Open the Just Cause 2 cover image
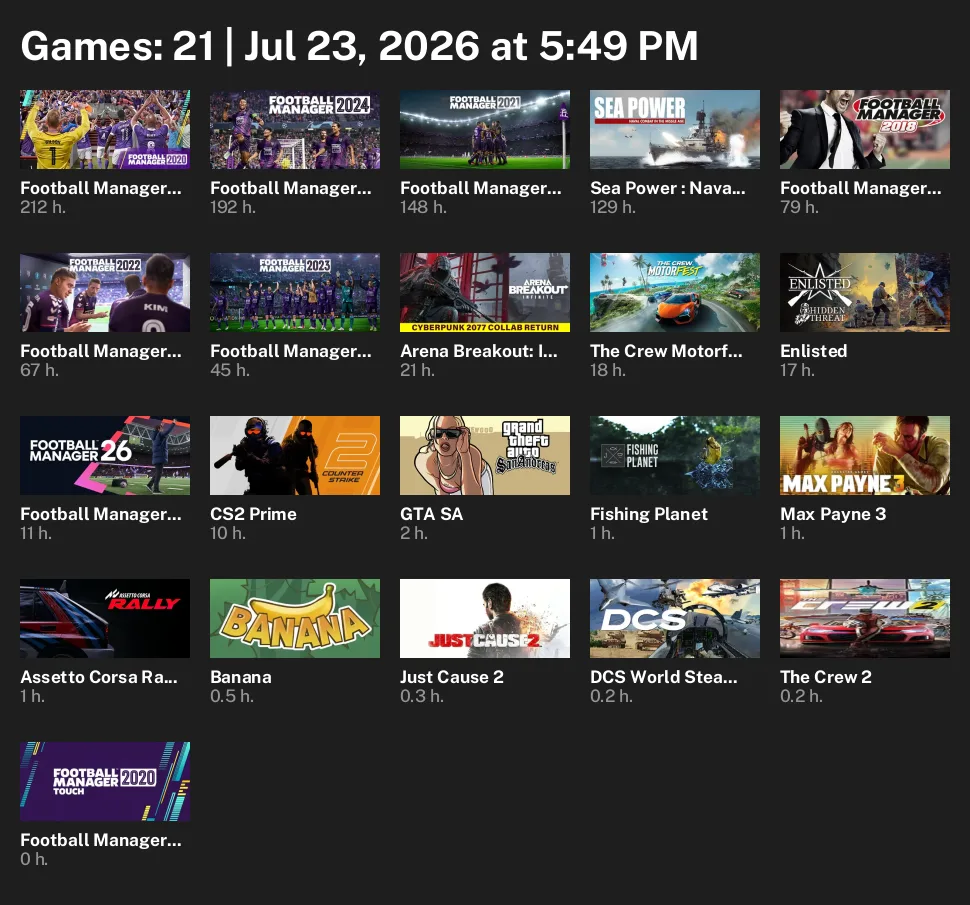970x905 pixels. coord(485,618)
